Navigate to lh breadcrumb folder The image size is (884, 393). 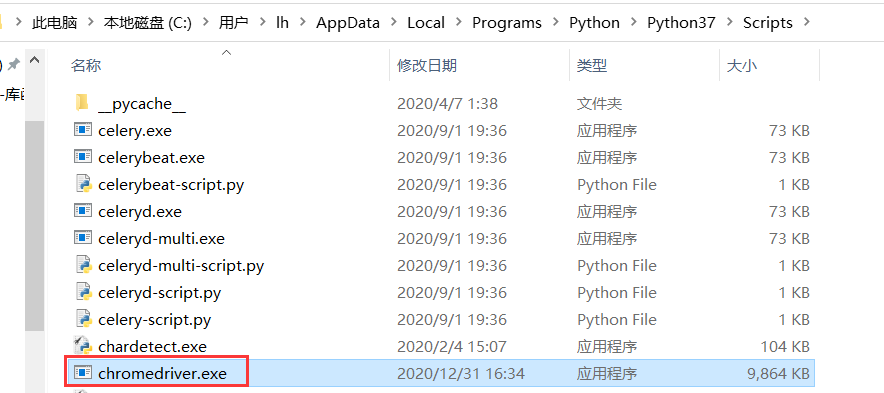(x=282, y=23)
